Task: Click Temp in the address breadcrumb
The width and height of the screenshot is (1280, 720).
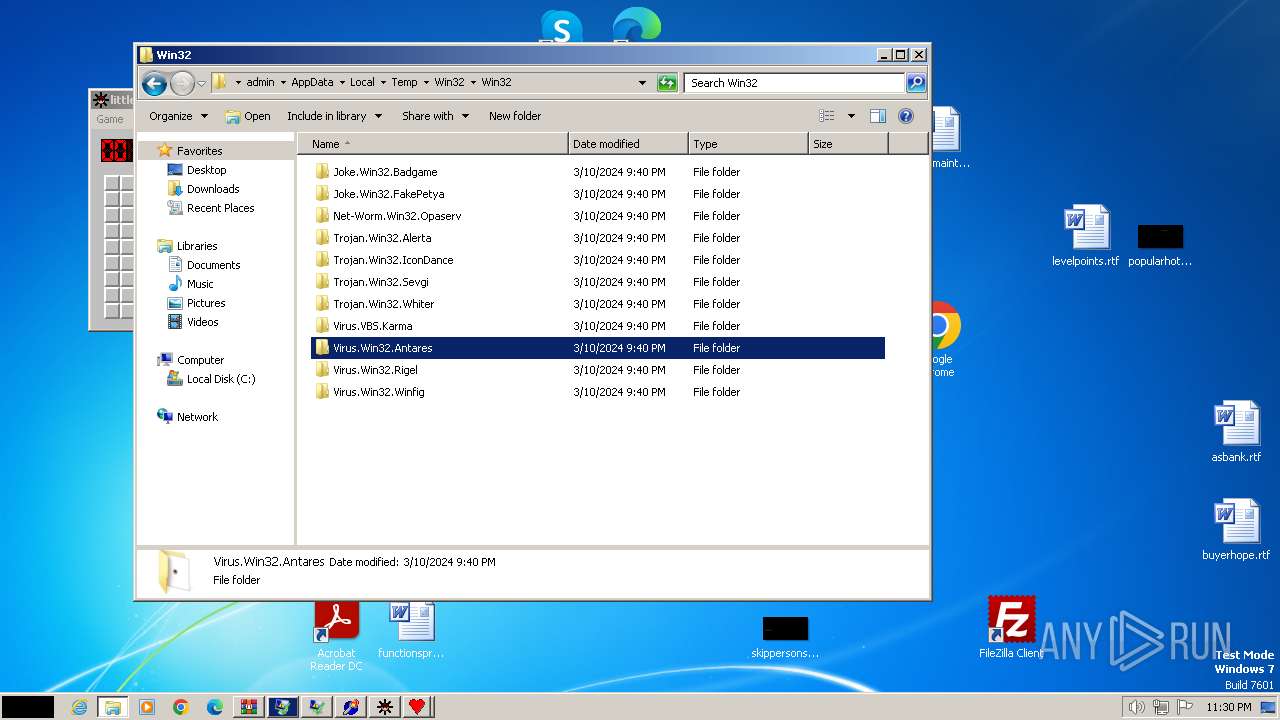Action: pos(404,83)
